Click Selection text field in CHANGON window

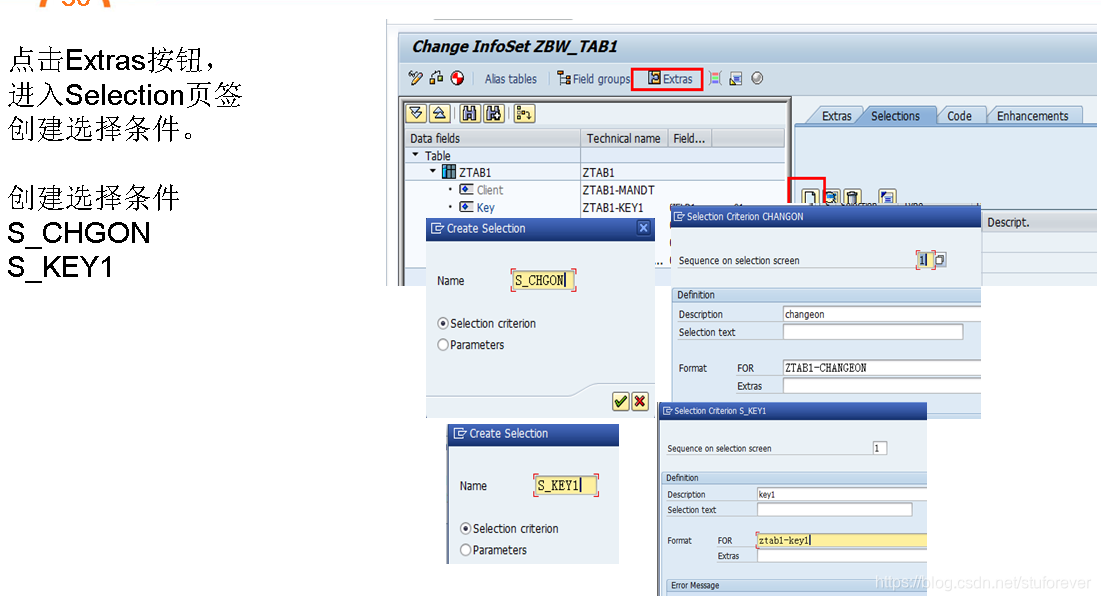tap(873, 331)
